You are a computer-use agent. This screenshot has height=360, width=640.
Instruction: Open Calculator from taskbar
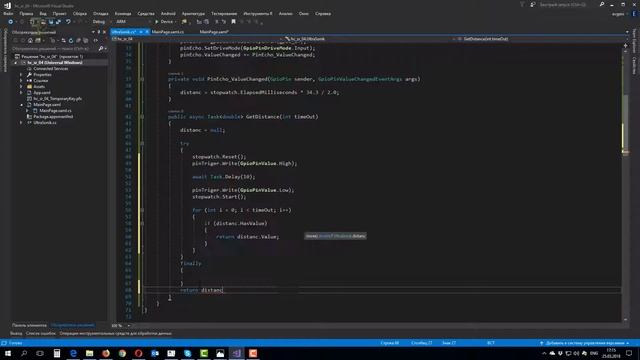pyautogui.click(x=57, y=353)
